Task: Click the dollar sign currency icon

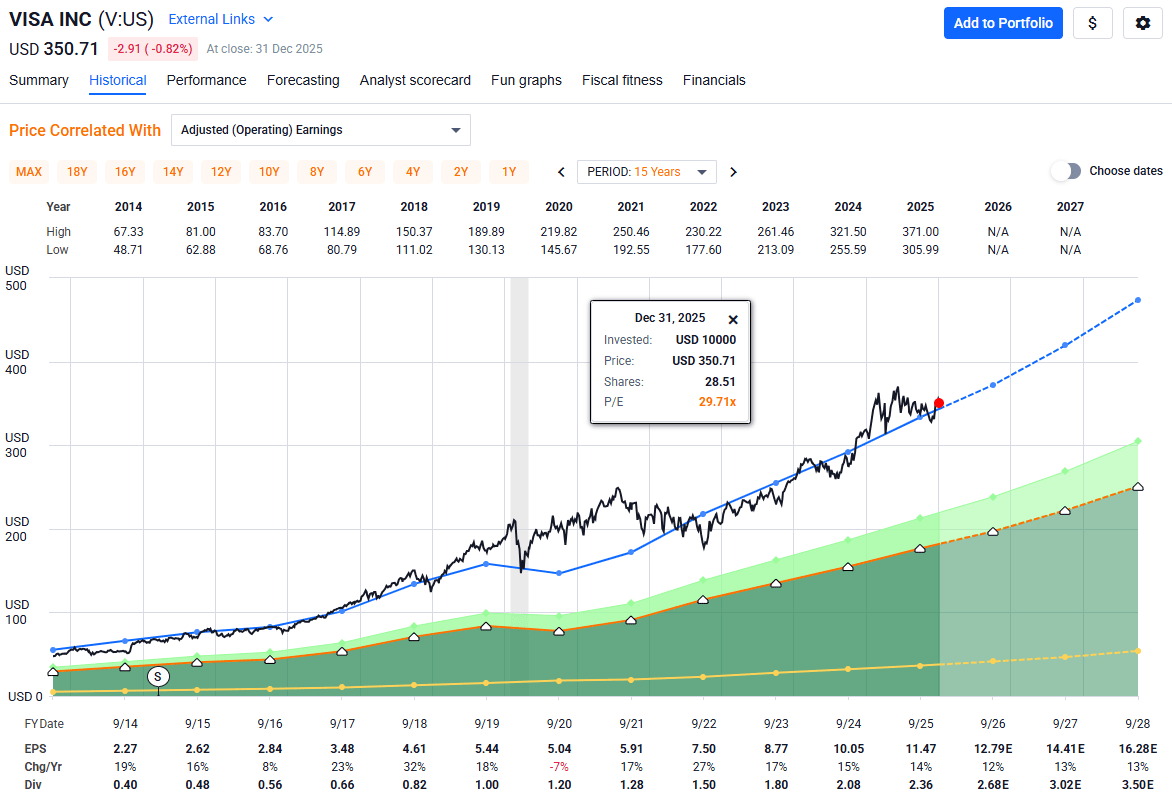Action: click(1092, 23)
